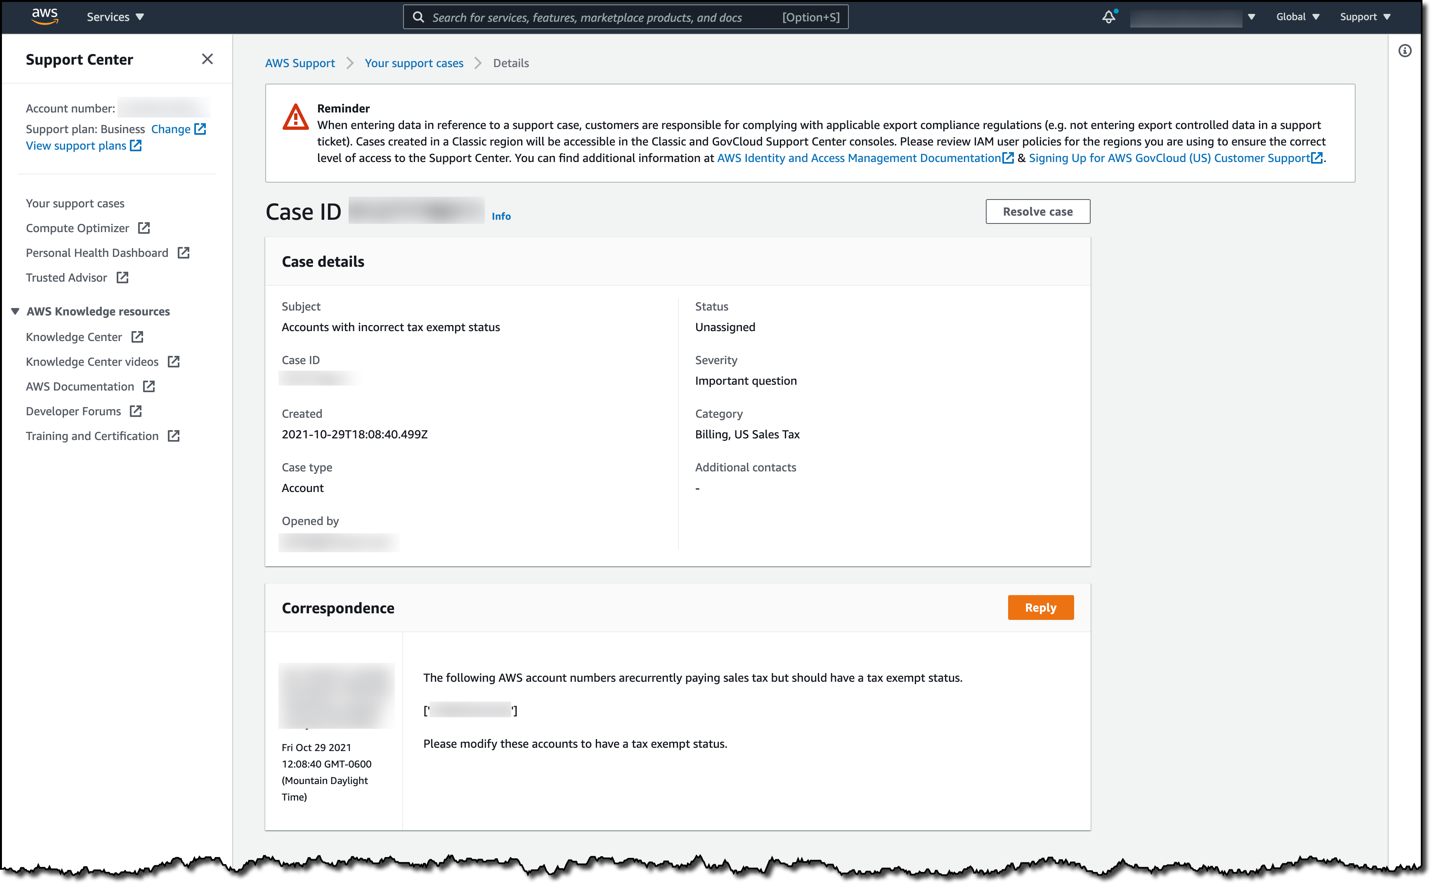Viewport: 1431px width, 885px height.
Task: Click external link icon beside AWS Documentation
Action: (x=149, y=387)
